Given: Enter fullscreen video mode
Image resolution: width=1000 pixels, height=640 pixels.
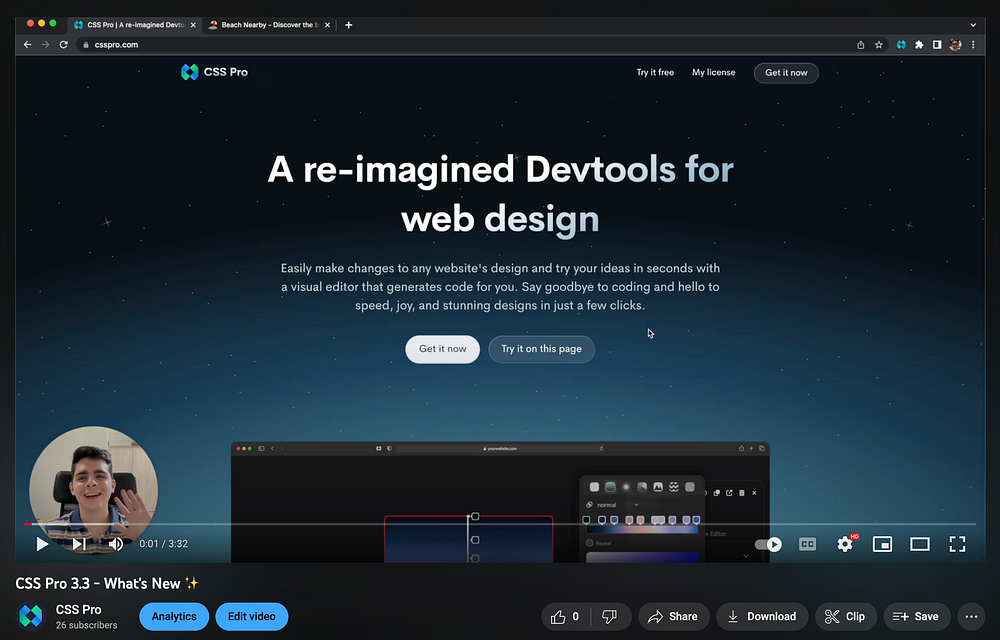Looking at the screenshot, I should point(957,544).
